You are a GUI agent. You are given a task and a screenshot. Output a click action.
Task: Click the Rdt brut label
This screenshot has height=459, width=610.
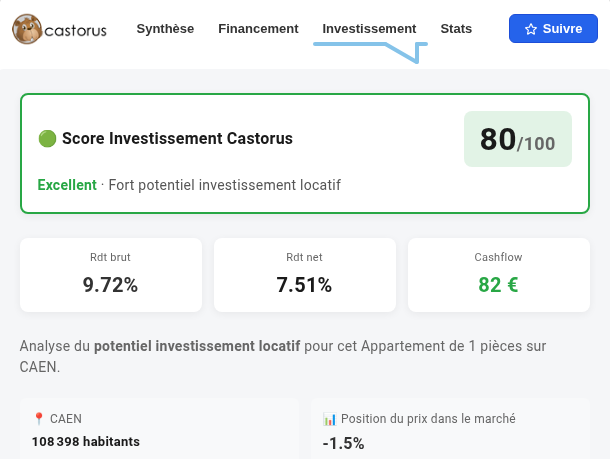pyautogui.click(x=110, y=257)
